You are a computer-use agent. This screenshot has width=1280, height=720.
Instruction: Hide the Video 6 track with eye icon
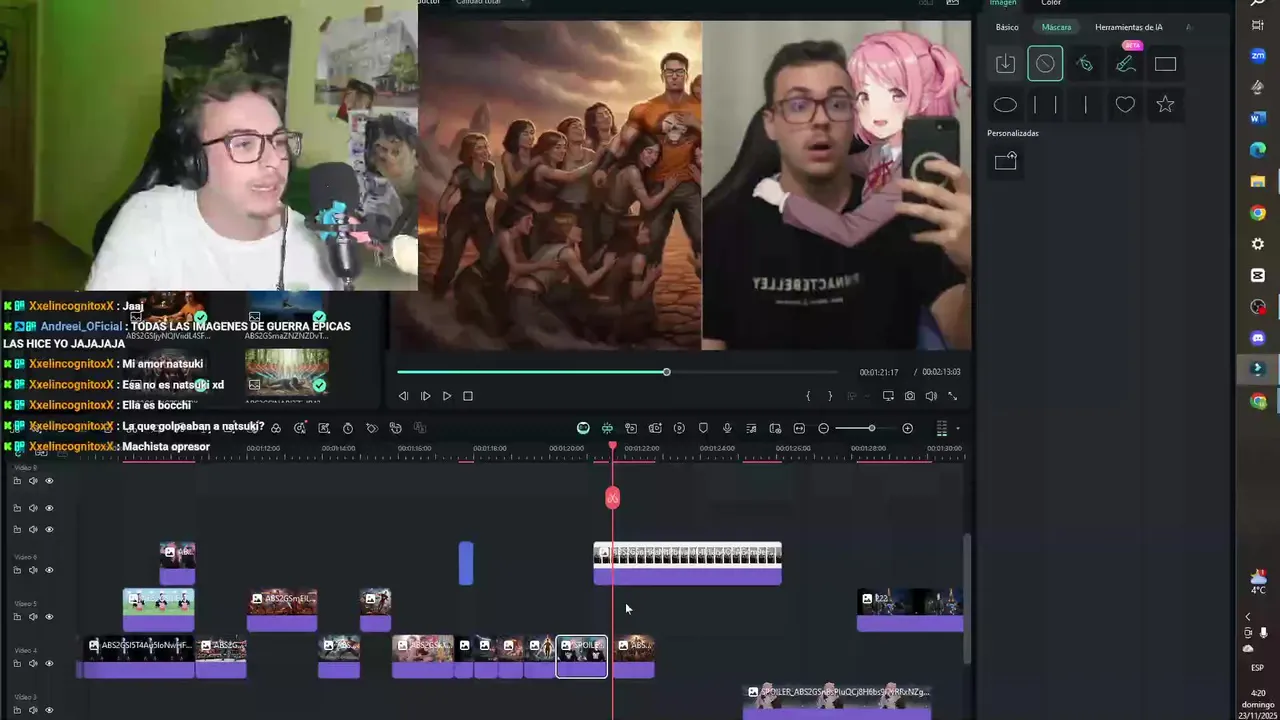pyautogui.click(x=49, y=570)
